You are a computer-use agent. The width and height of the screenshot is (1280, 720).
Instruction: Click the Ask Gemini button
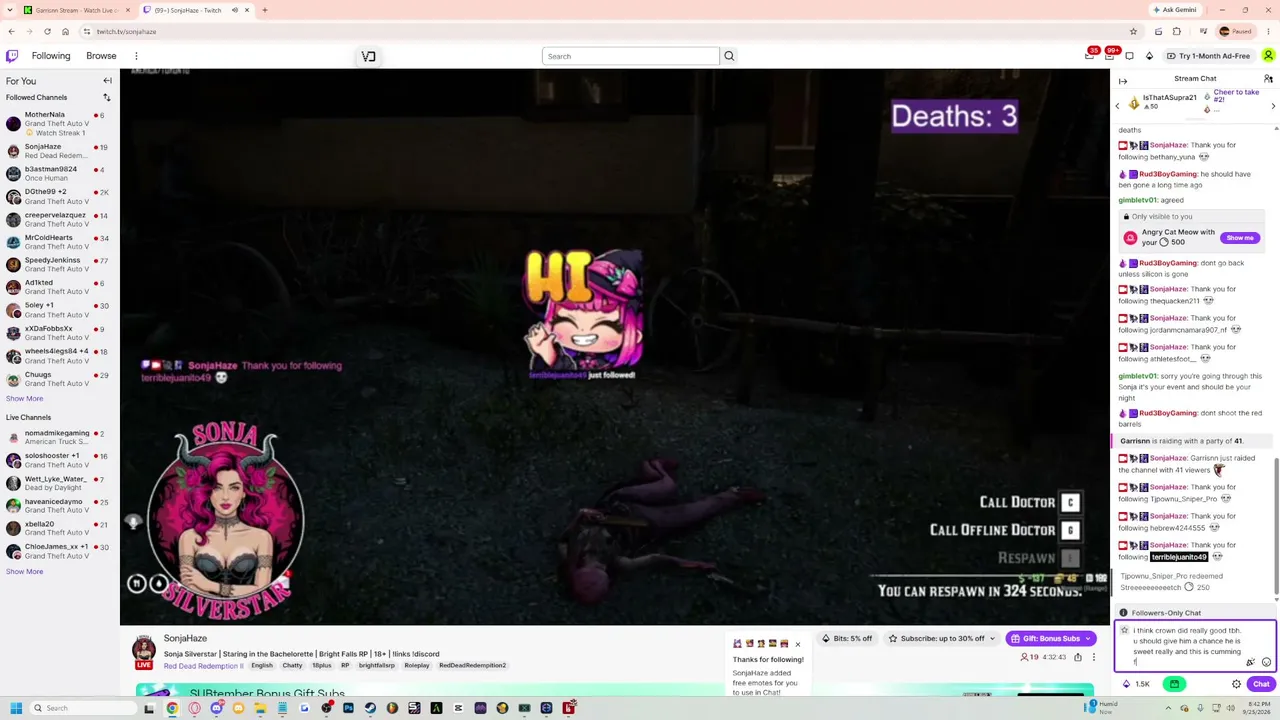[1174, 10]
